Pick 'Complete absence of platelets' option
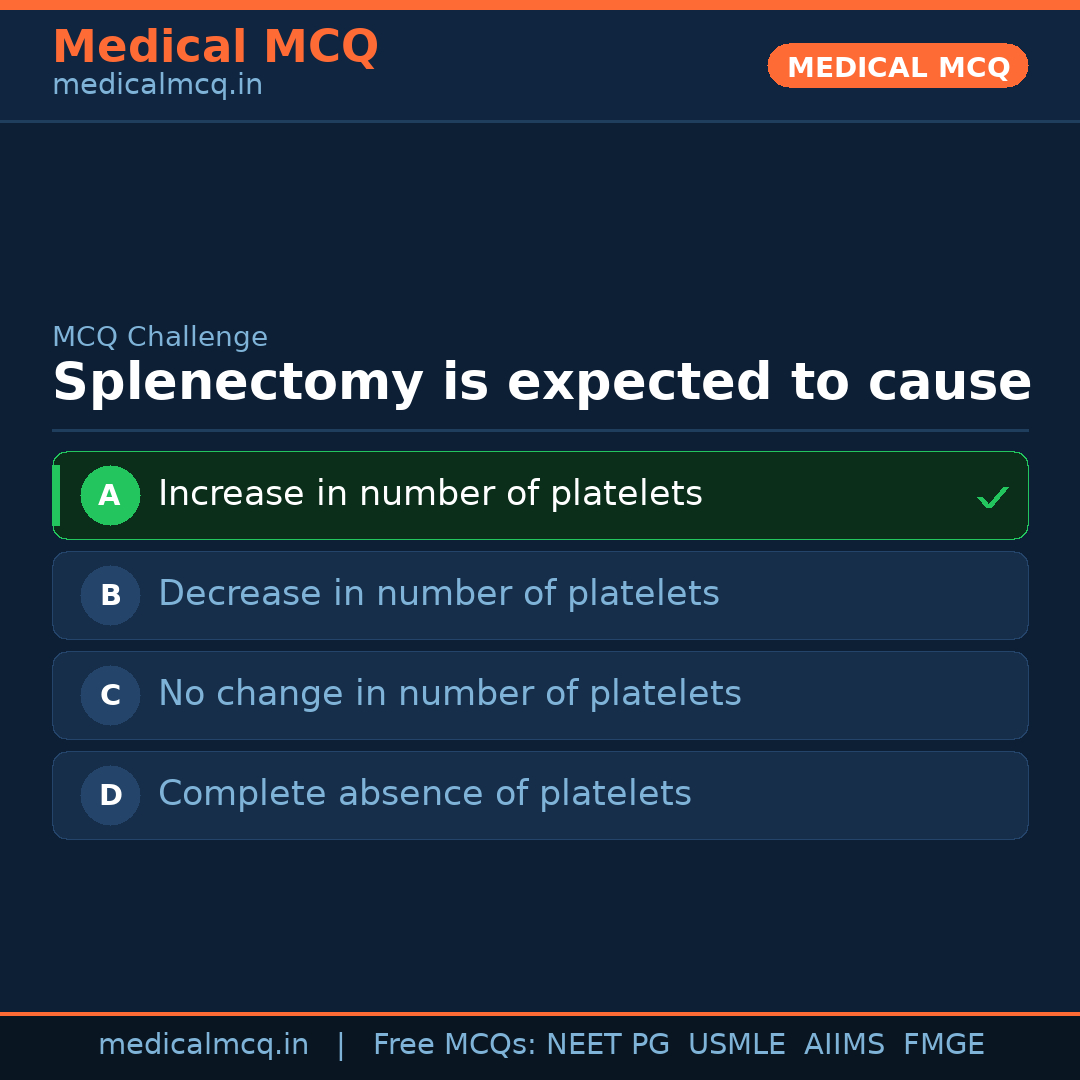 coord(424,794)
